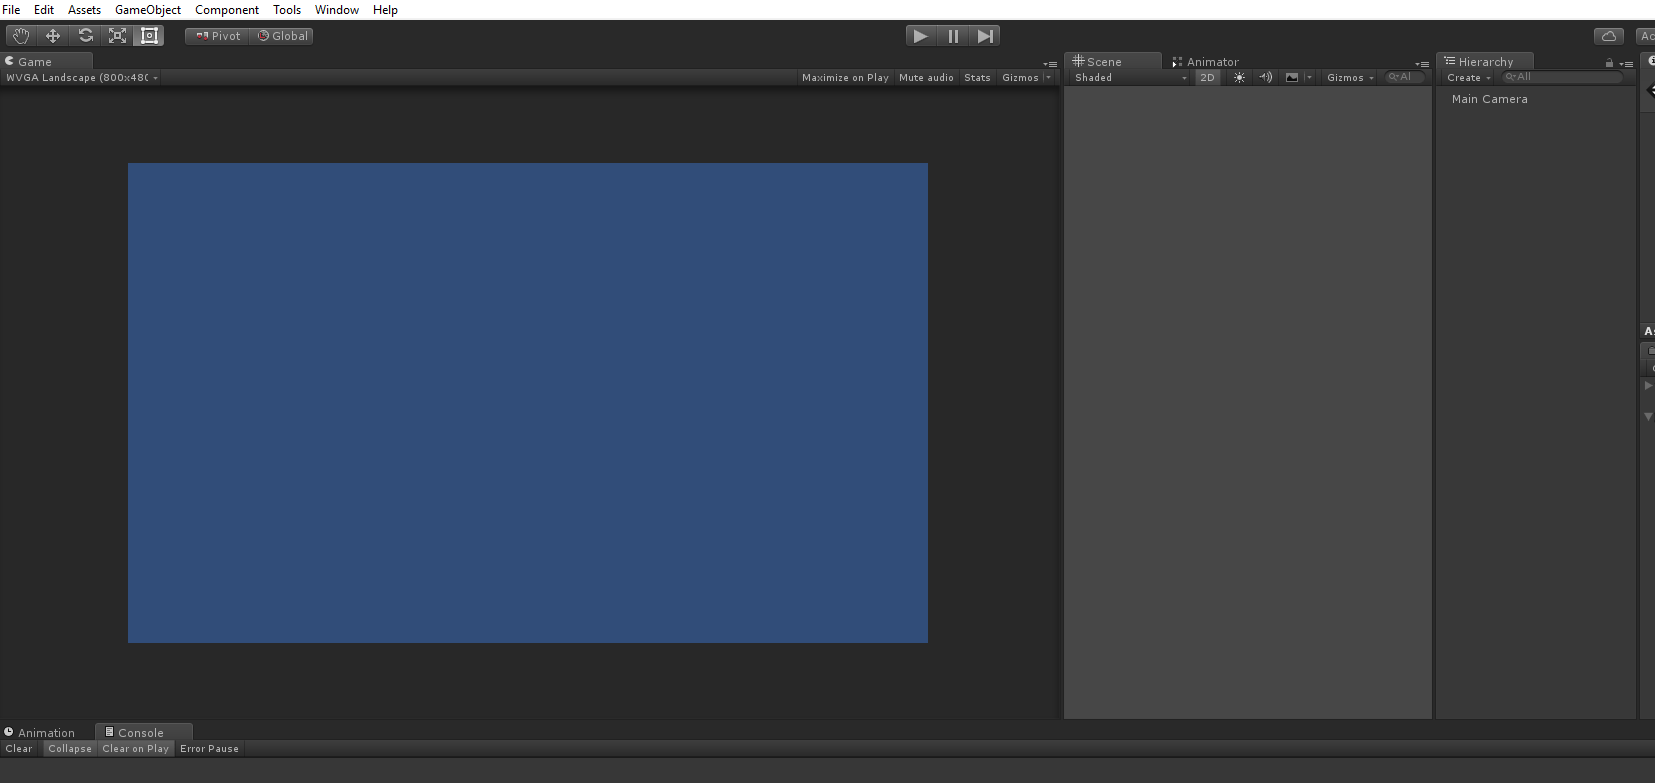Toggle Error Pause in Console
Image resolution: width=1655 pixels, height=783 pixels.
pyautogui.click(x=210, y=748)
